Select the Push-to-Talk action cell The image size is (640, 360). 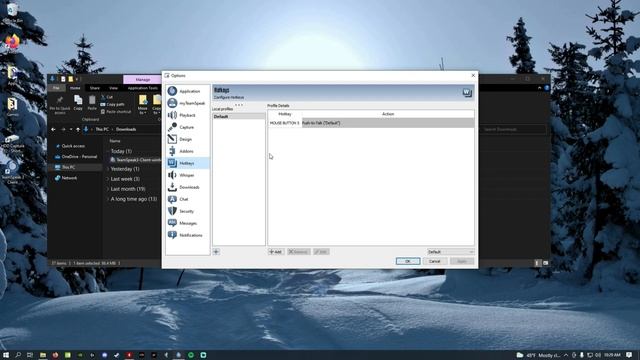point(388,123)
